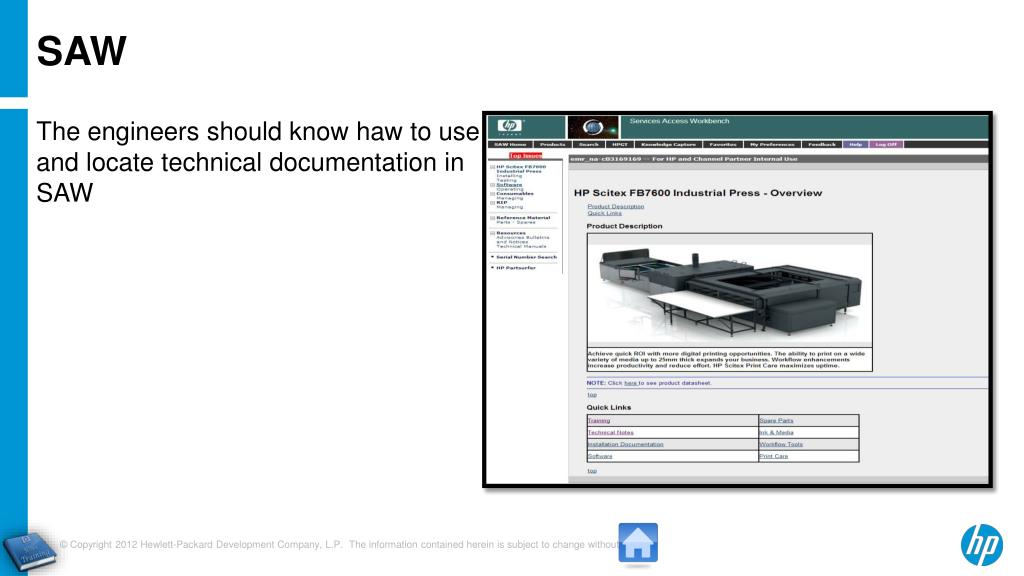Click the 'HP Scitex FB7600 Industrial Press - Overview' heading

coord(698,193)
